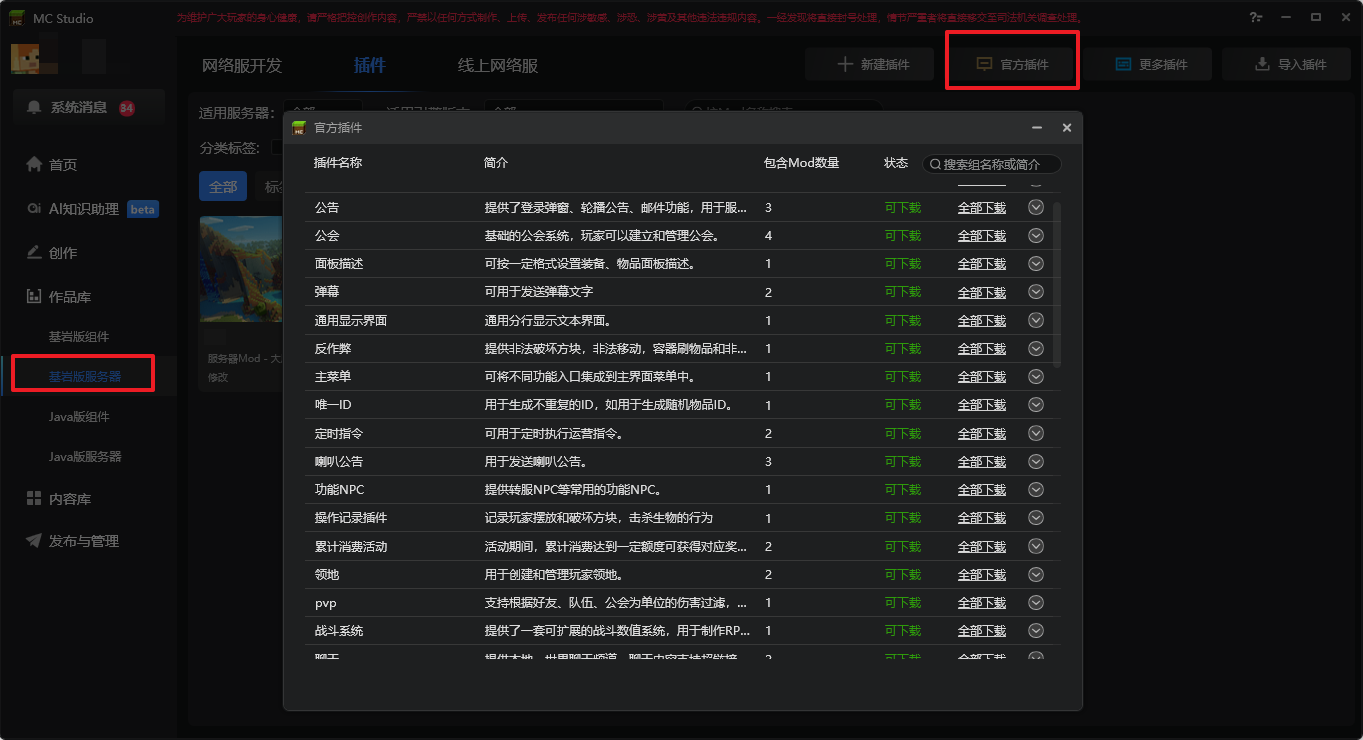Click 全部下载 for 累计消费活动
This screenshot has width=1363, height=740.
coord(982,547)
